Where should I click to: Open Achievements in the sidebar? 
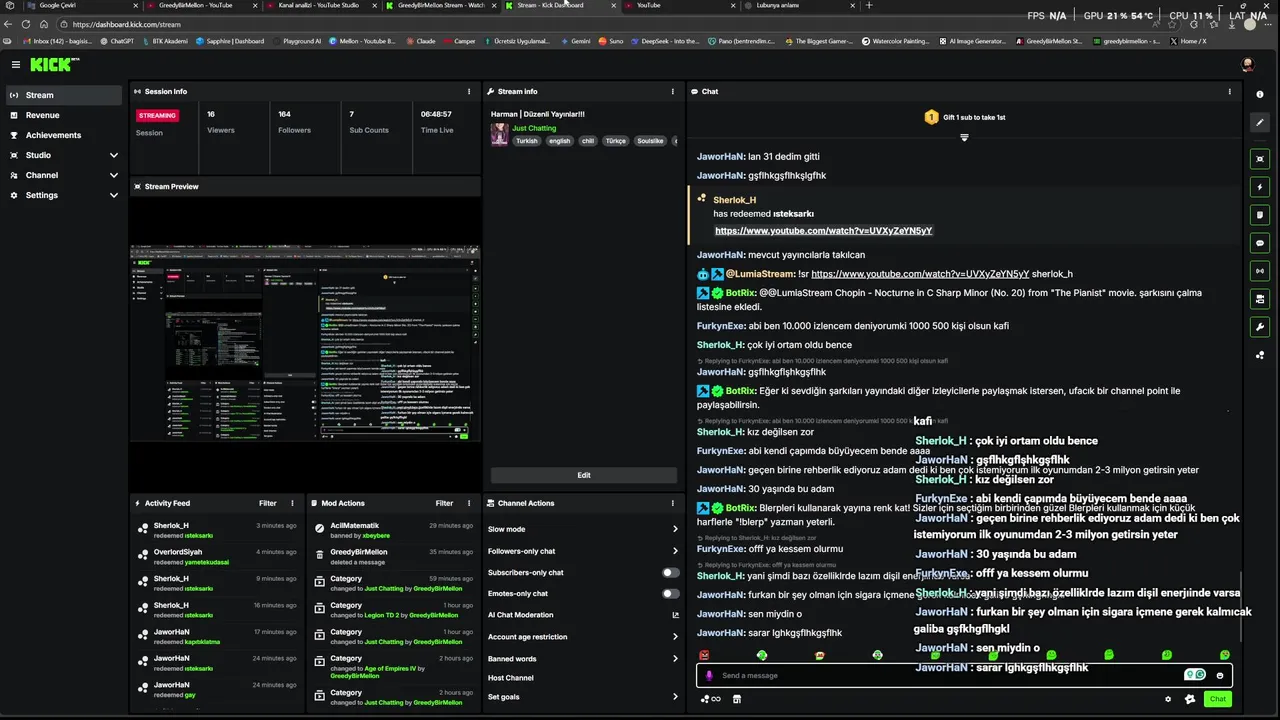click(65, 135)
